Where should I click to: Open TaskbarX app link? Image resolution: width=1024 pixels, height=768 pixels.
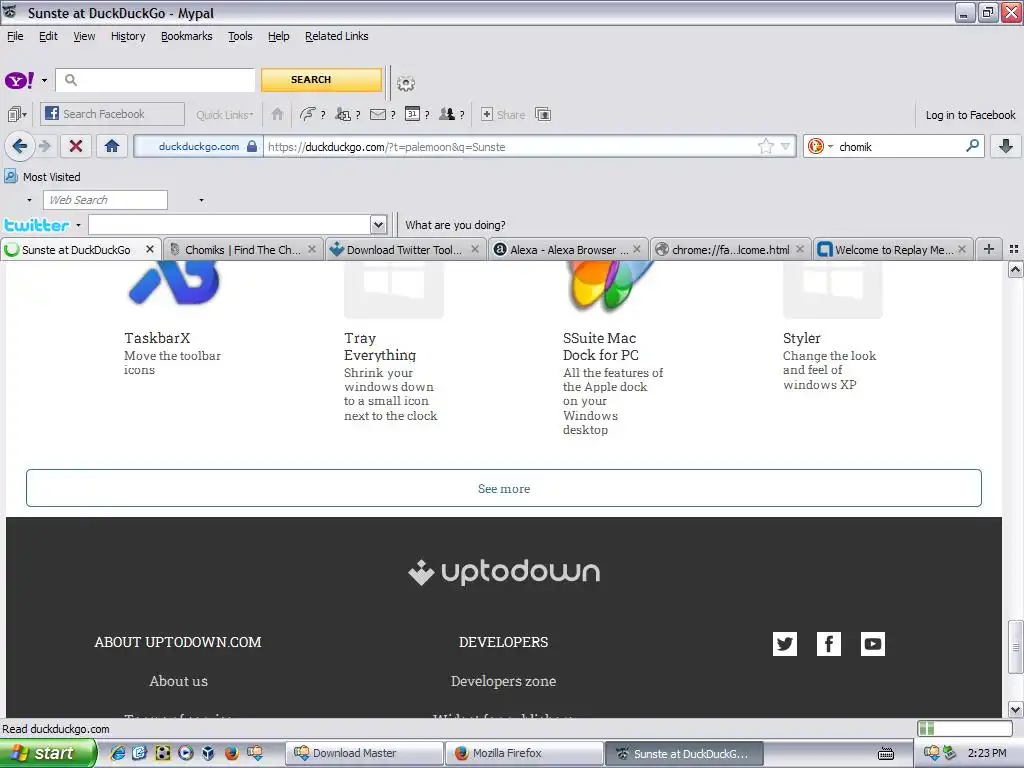tap(157, 338)
